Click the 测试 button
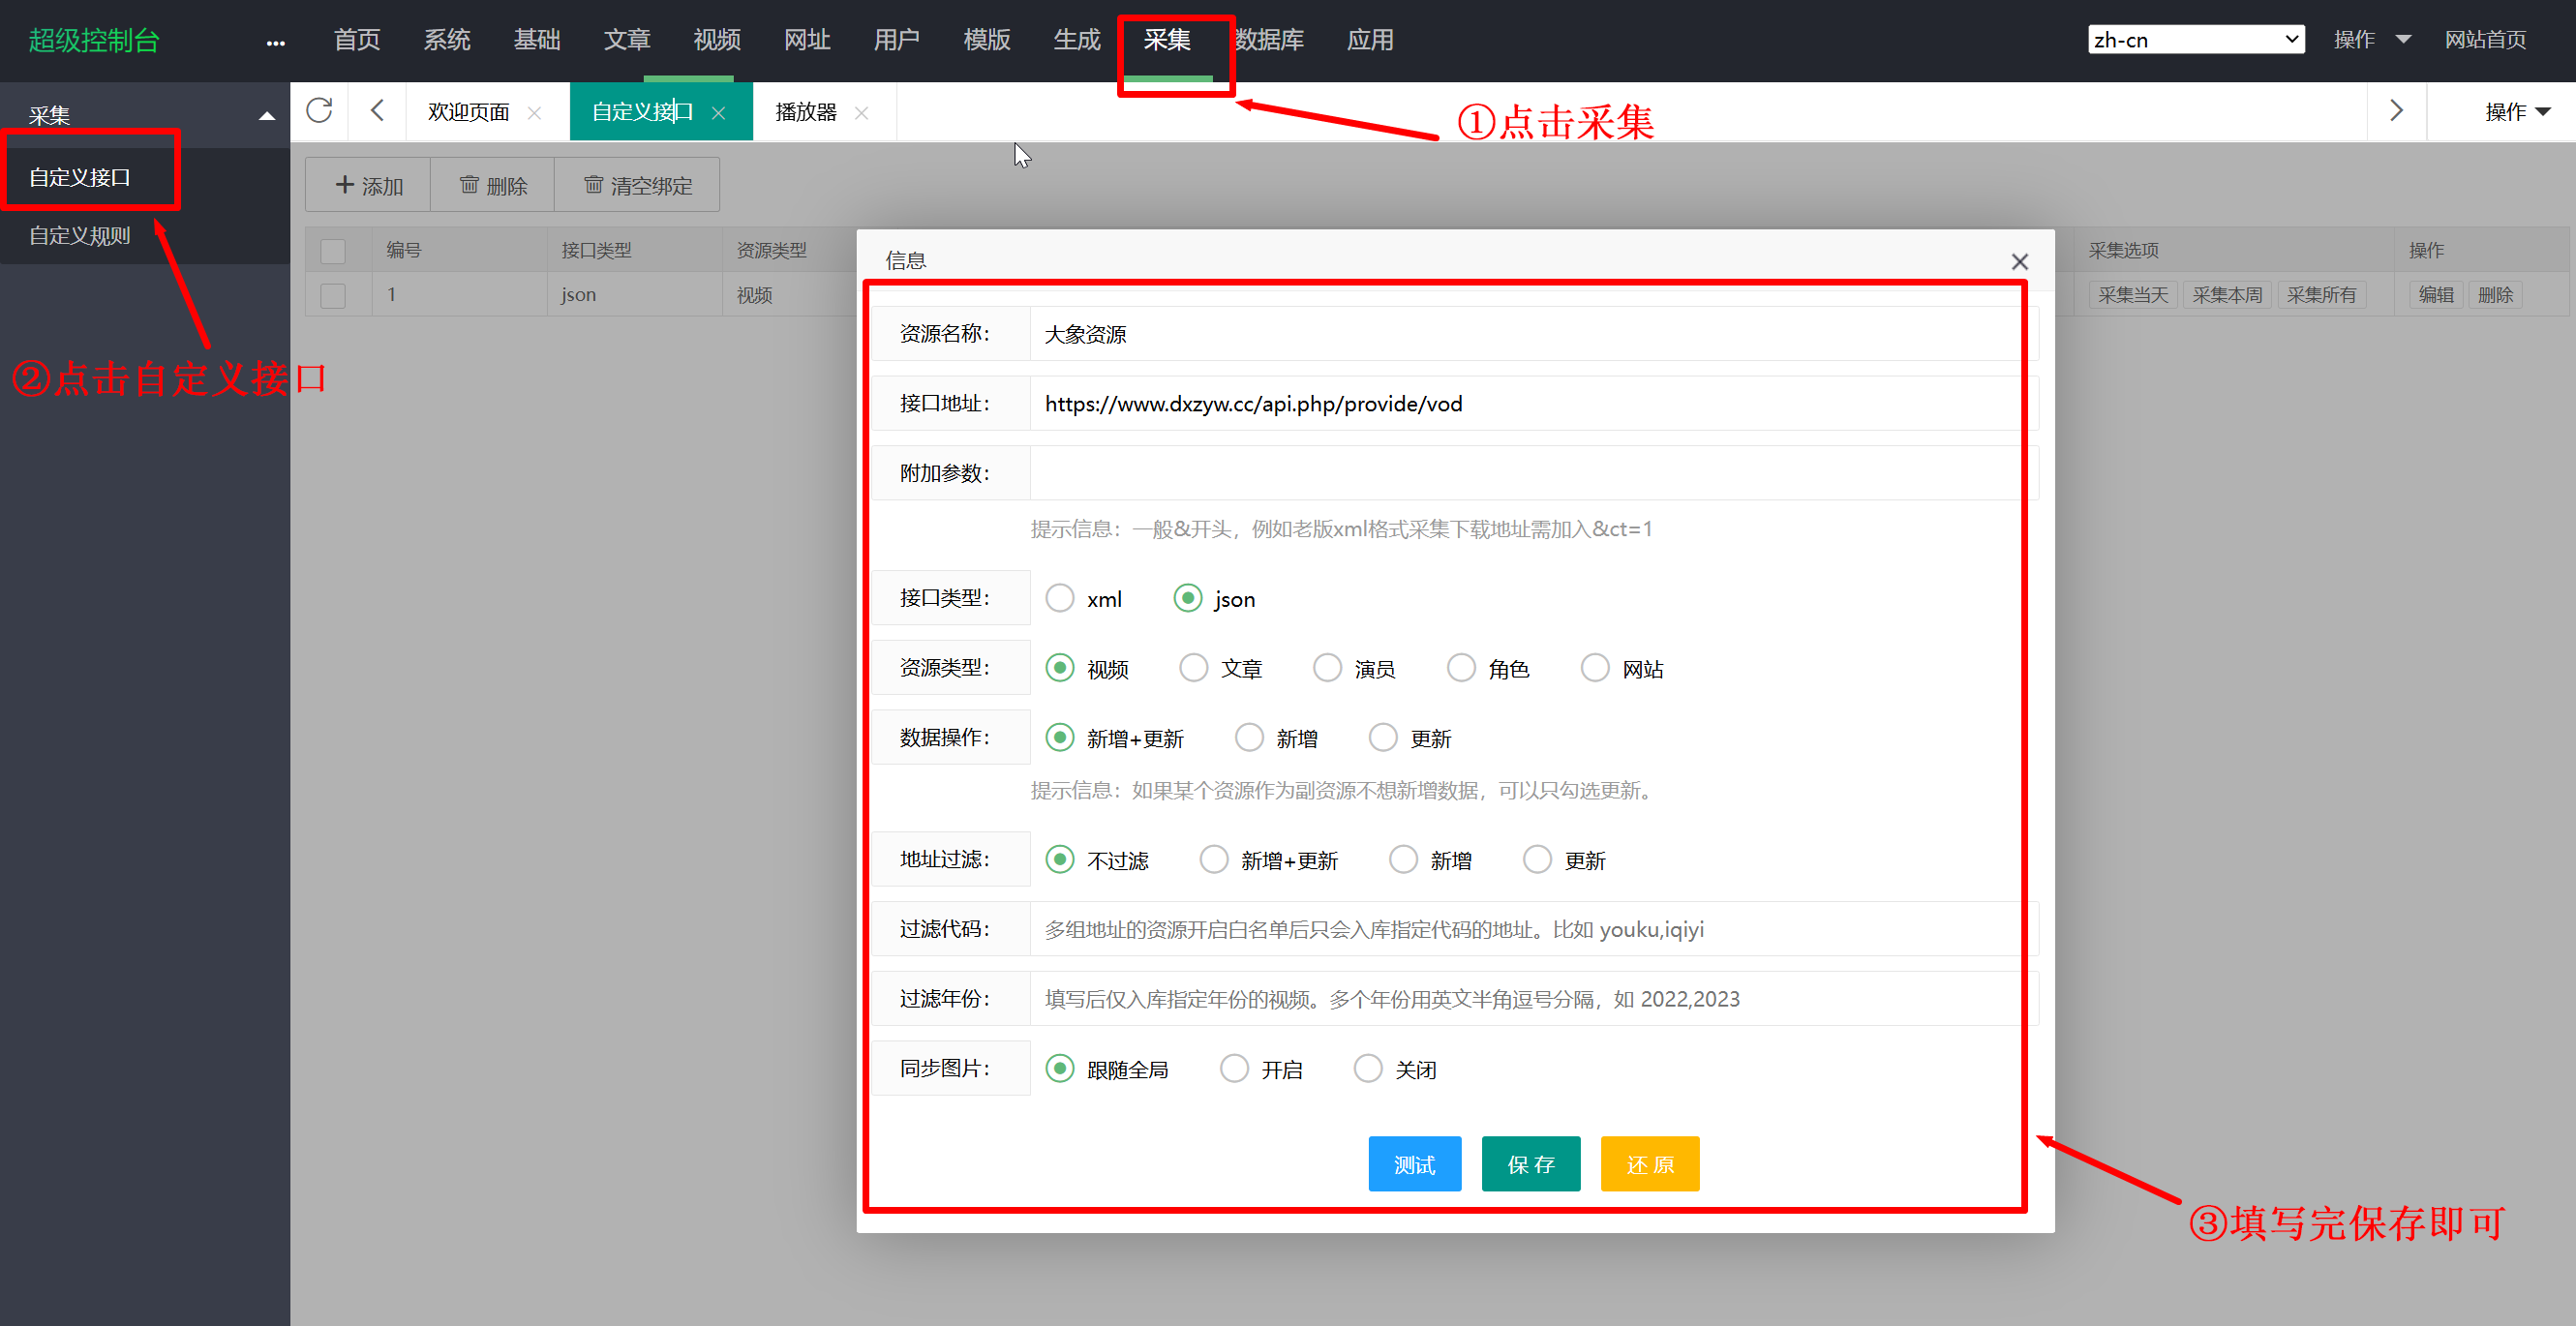The width and height of the screenshot is (2576, 1326). (1414, 1164)
